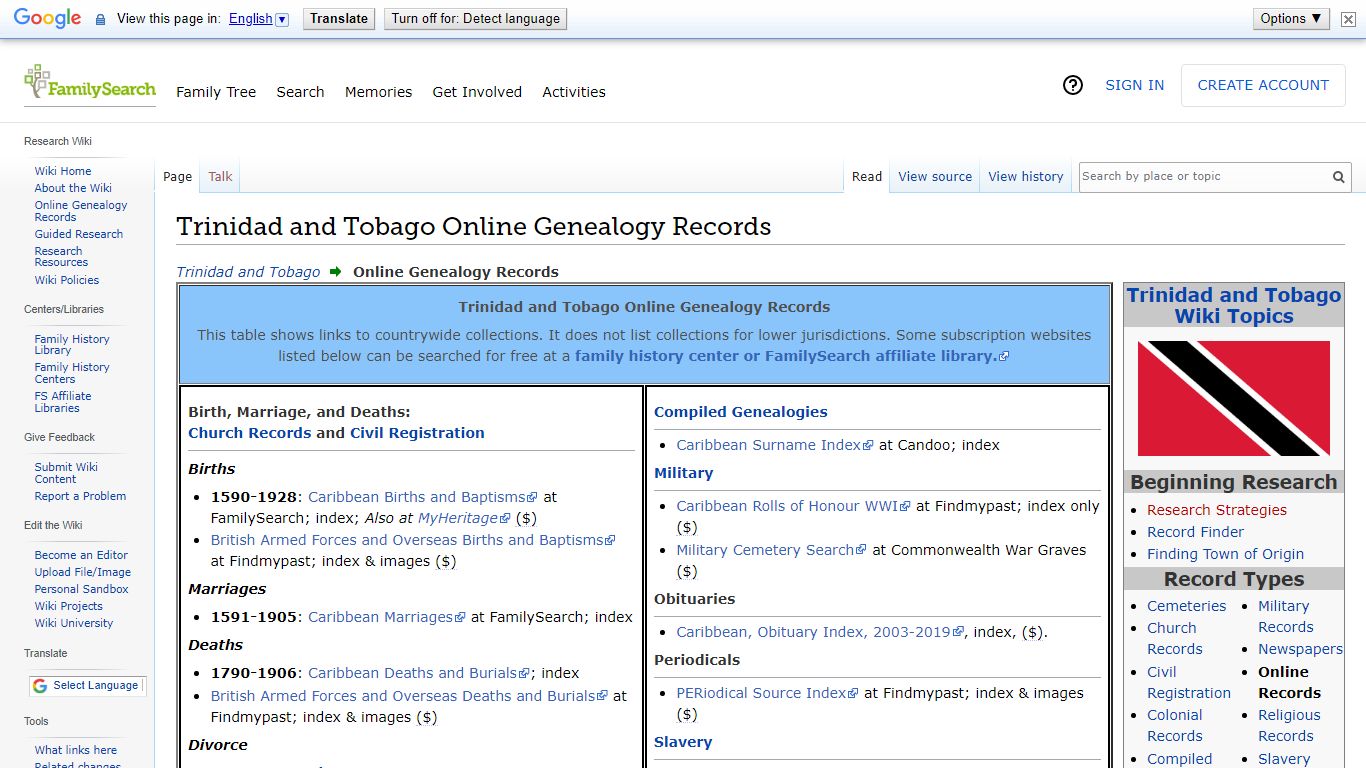1366x768 pixels.
Task: Open the Get Involved menu
Action: point(477,92)
